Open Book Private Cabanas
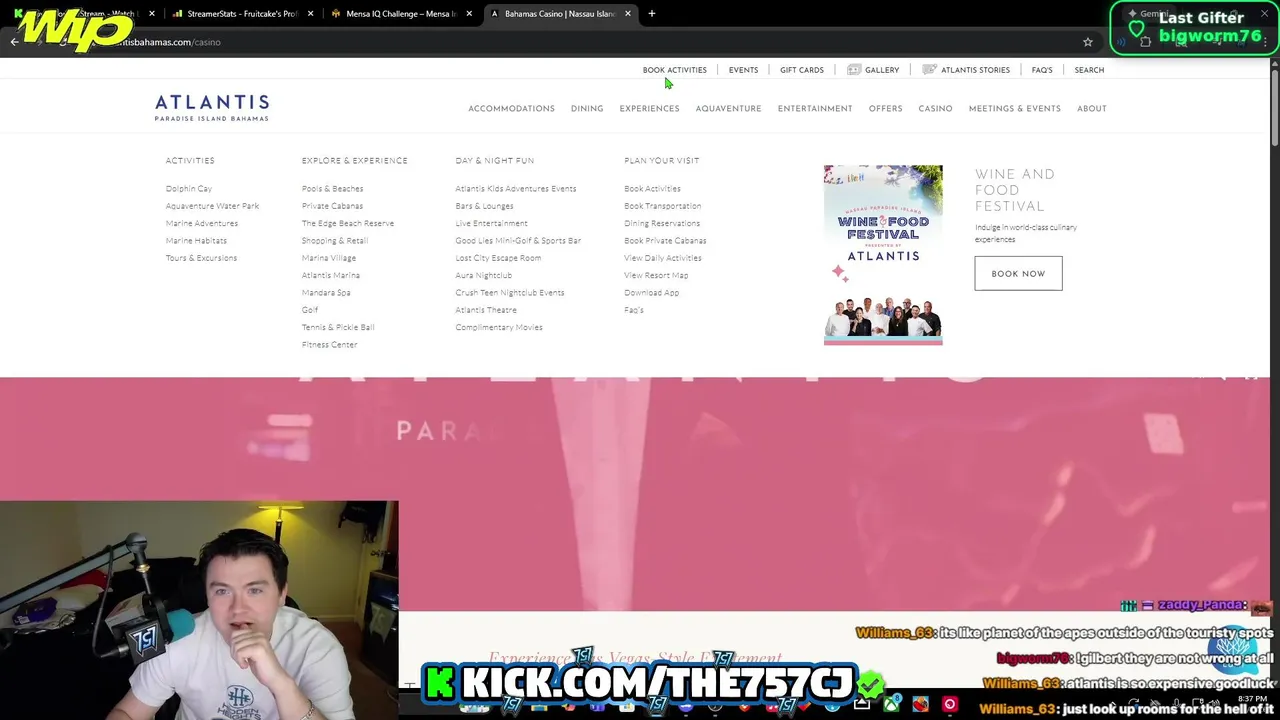 665,241
